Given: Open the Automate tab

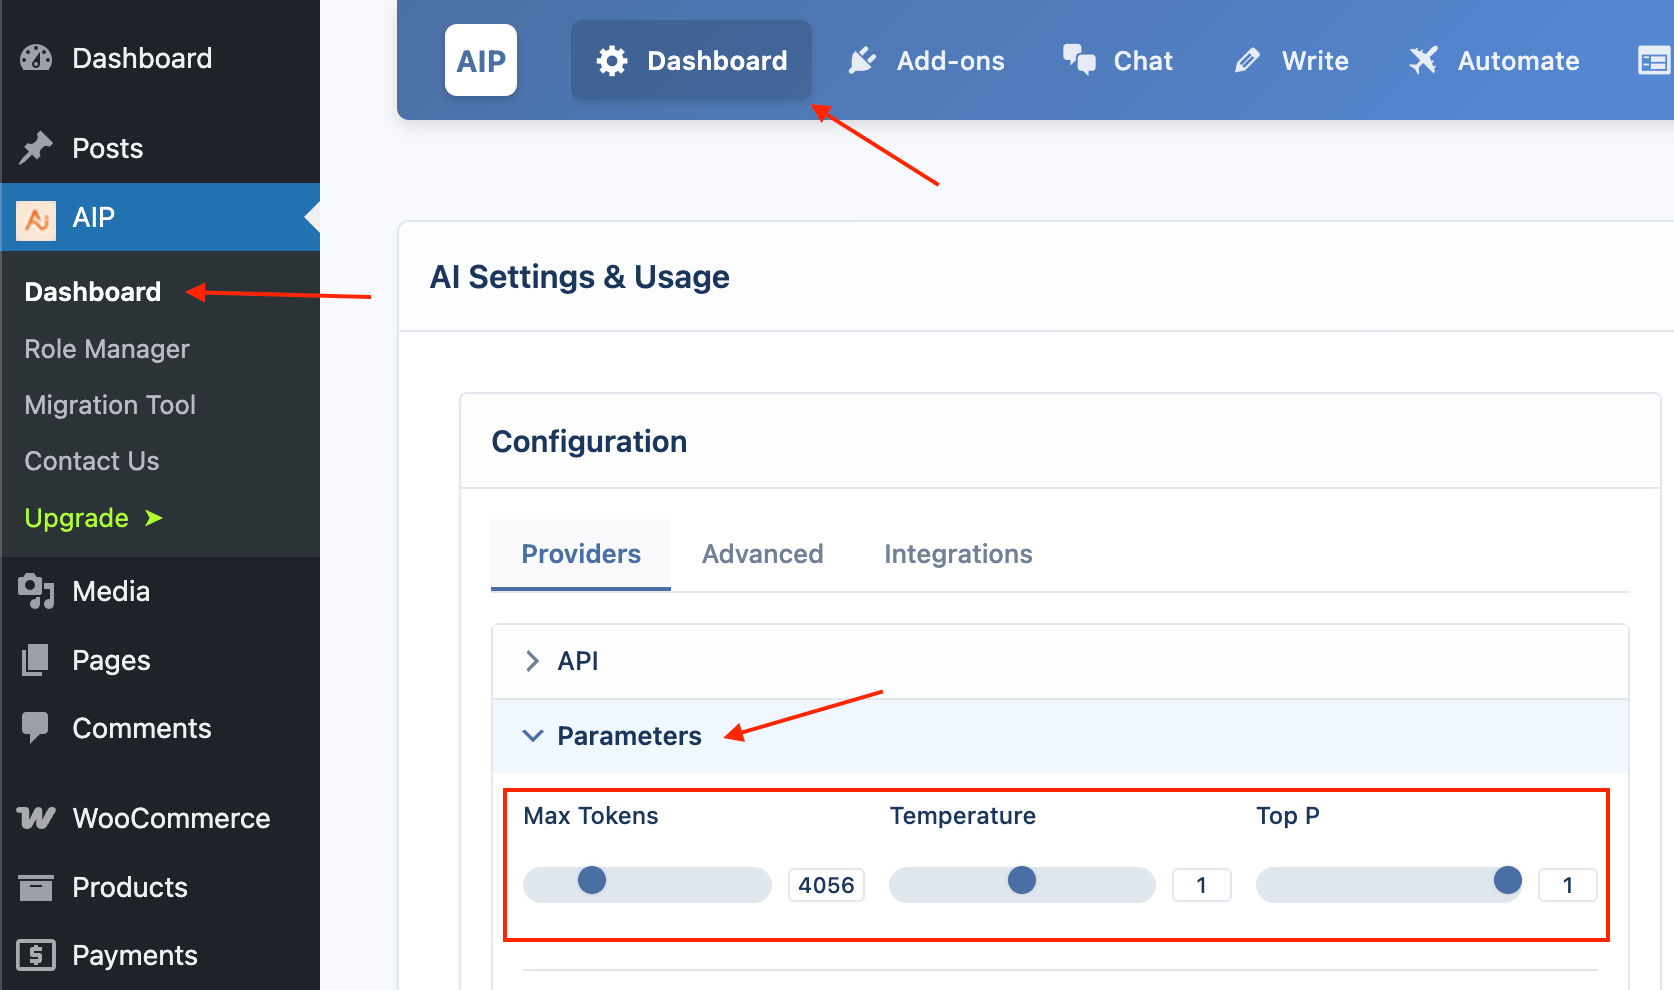Looking at the screenshot, I should click(x=1494, y=61).
